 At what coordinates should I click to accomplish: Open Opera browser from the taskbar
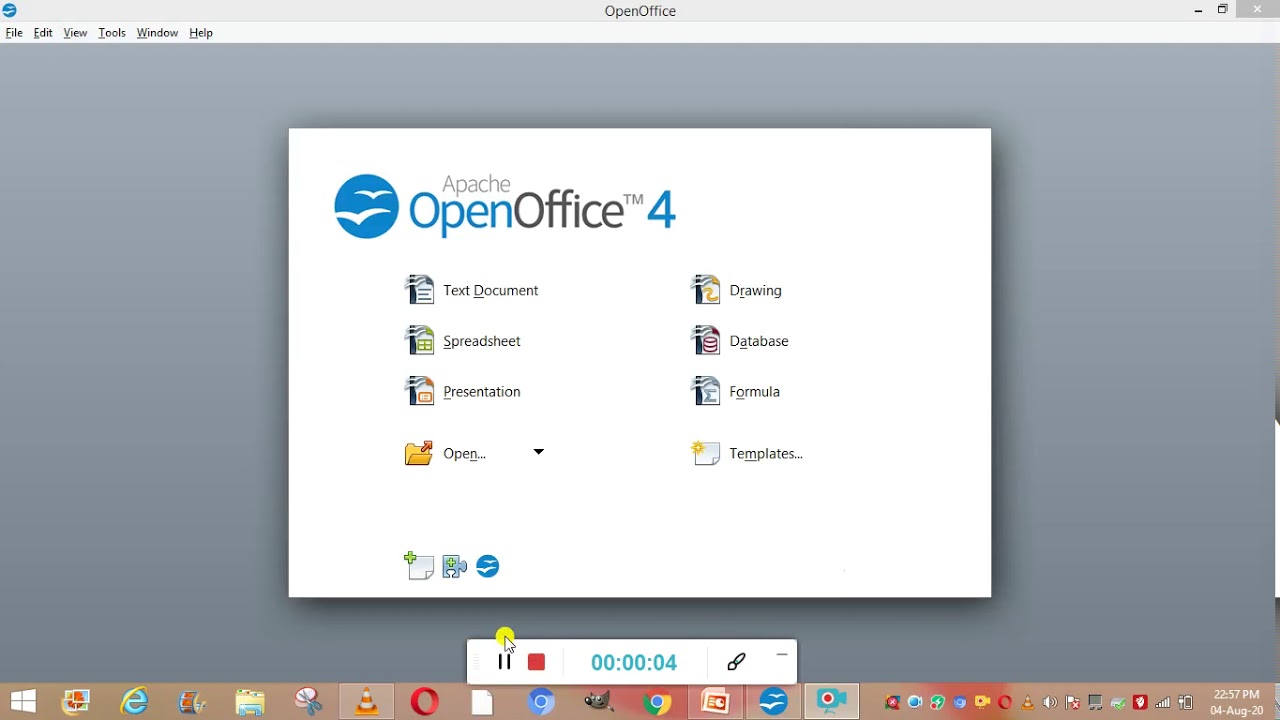tap(425, 702)
